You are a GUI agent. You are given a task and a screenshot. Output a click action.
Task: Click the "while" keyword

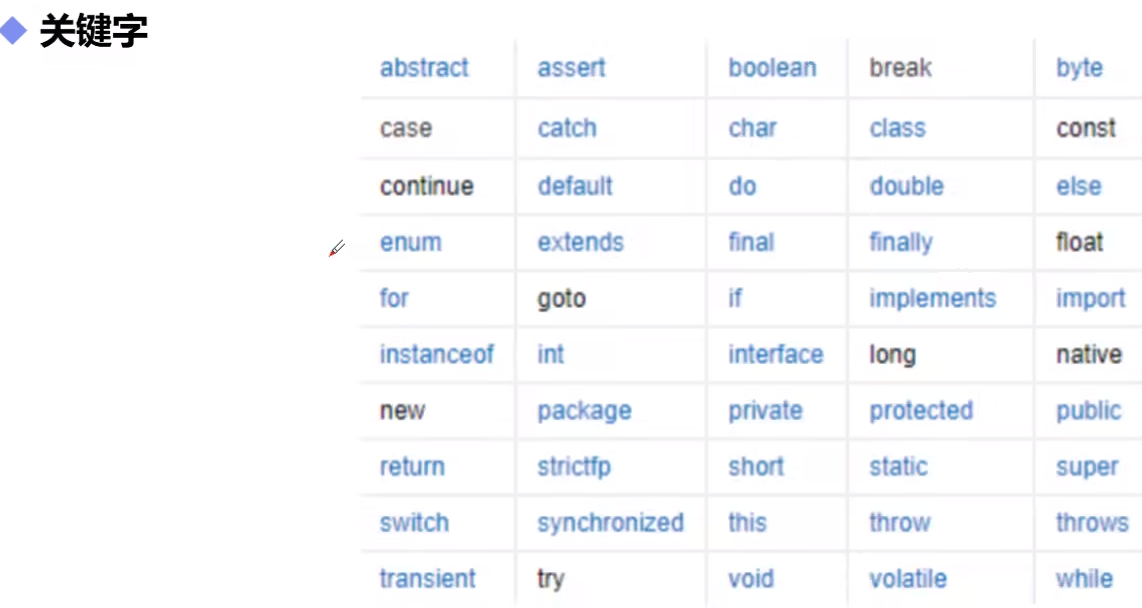point(1084,578)
